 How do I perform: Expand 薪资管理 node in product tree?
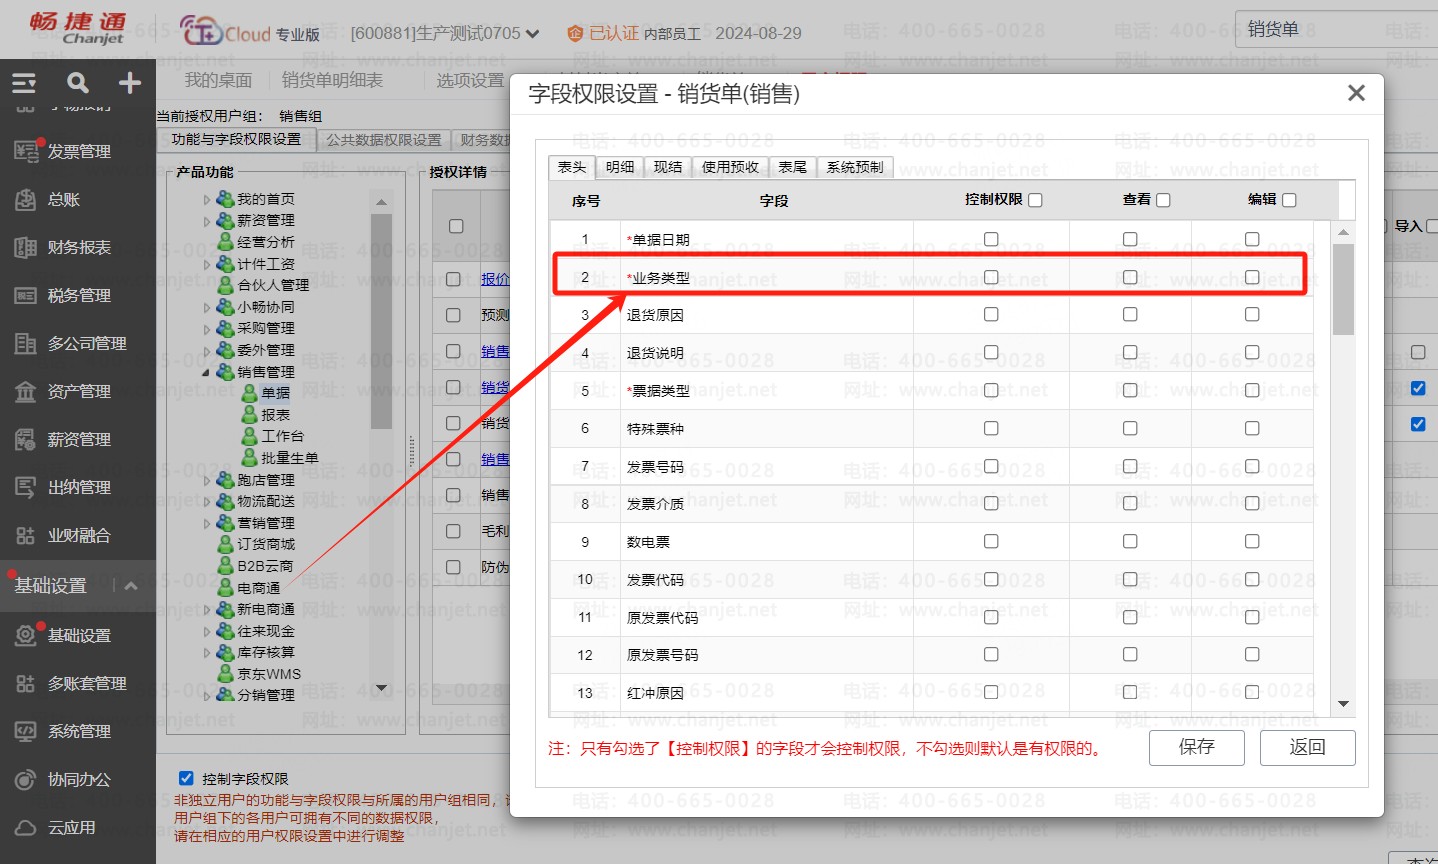tap(207, 221)
